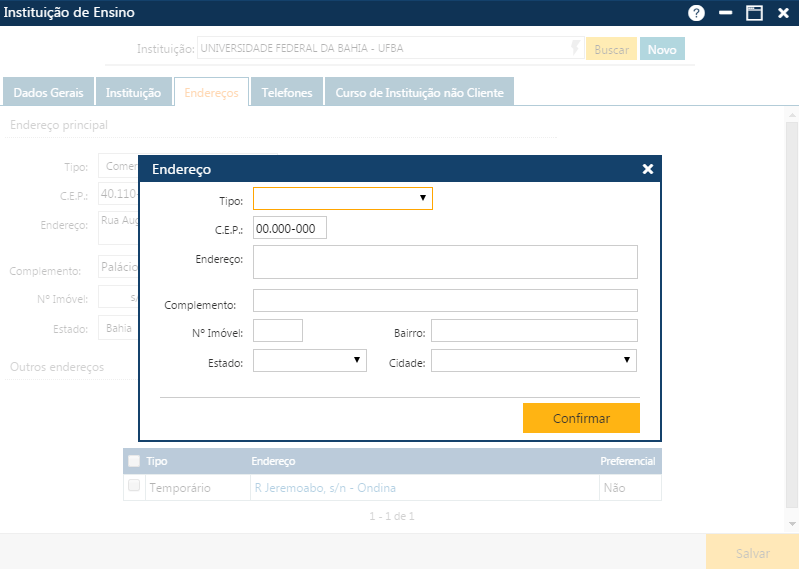Expand the Estado dropdown in dialog
The image size is (799, 569).
coord(310,360)
